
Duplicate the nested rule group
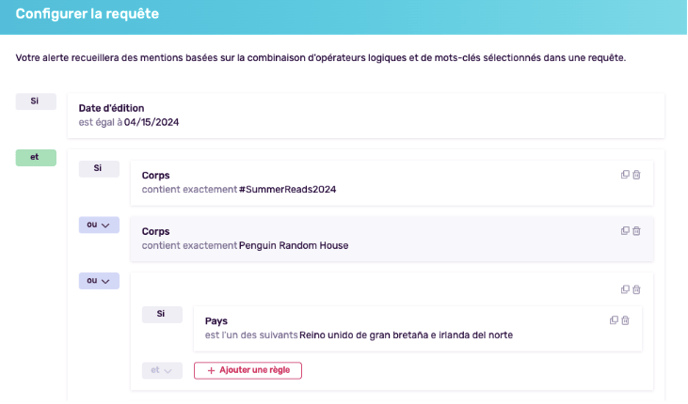point(625,290)
